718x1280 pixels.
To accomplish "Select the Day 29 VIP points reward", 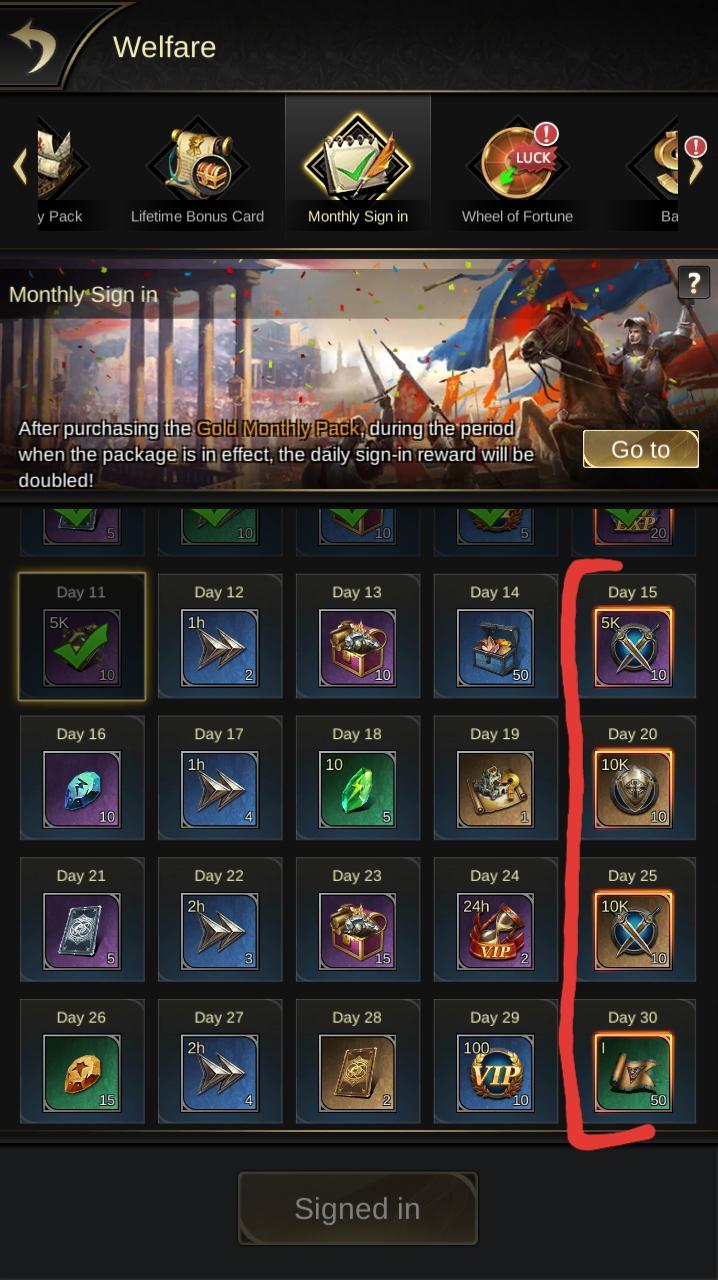I will 495,1073.
